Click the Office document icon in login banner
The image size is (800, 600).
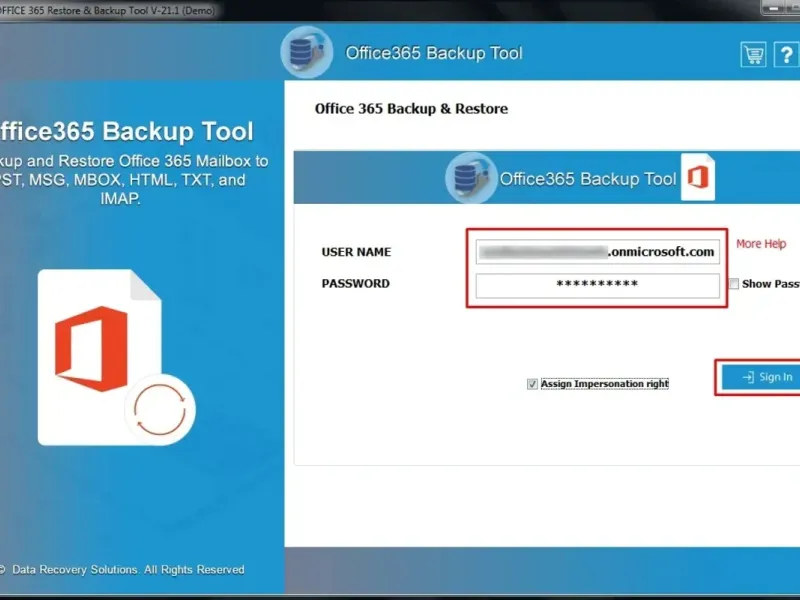697,177
